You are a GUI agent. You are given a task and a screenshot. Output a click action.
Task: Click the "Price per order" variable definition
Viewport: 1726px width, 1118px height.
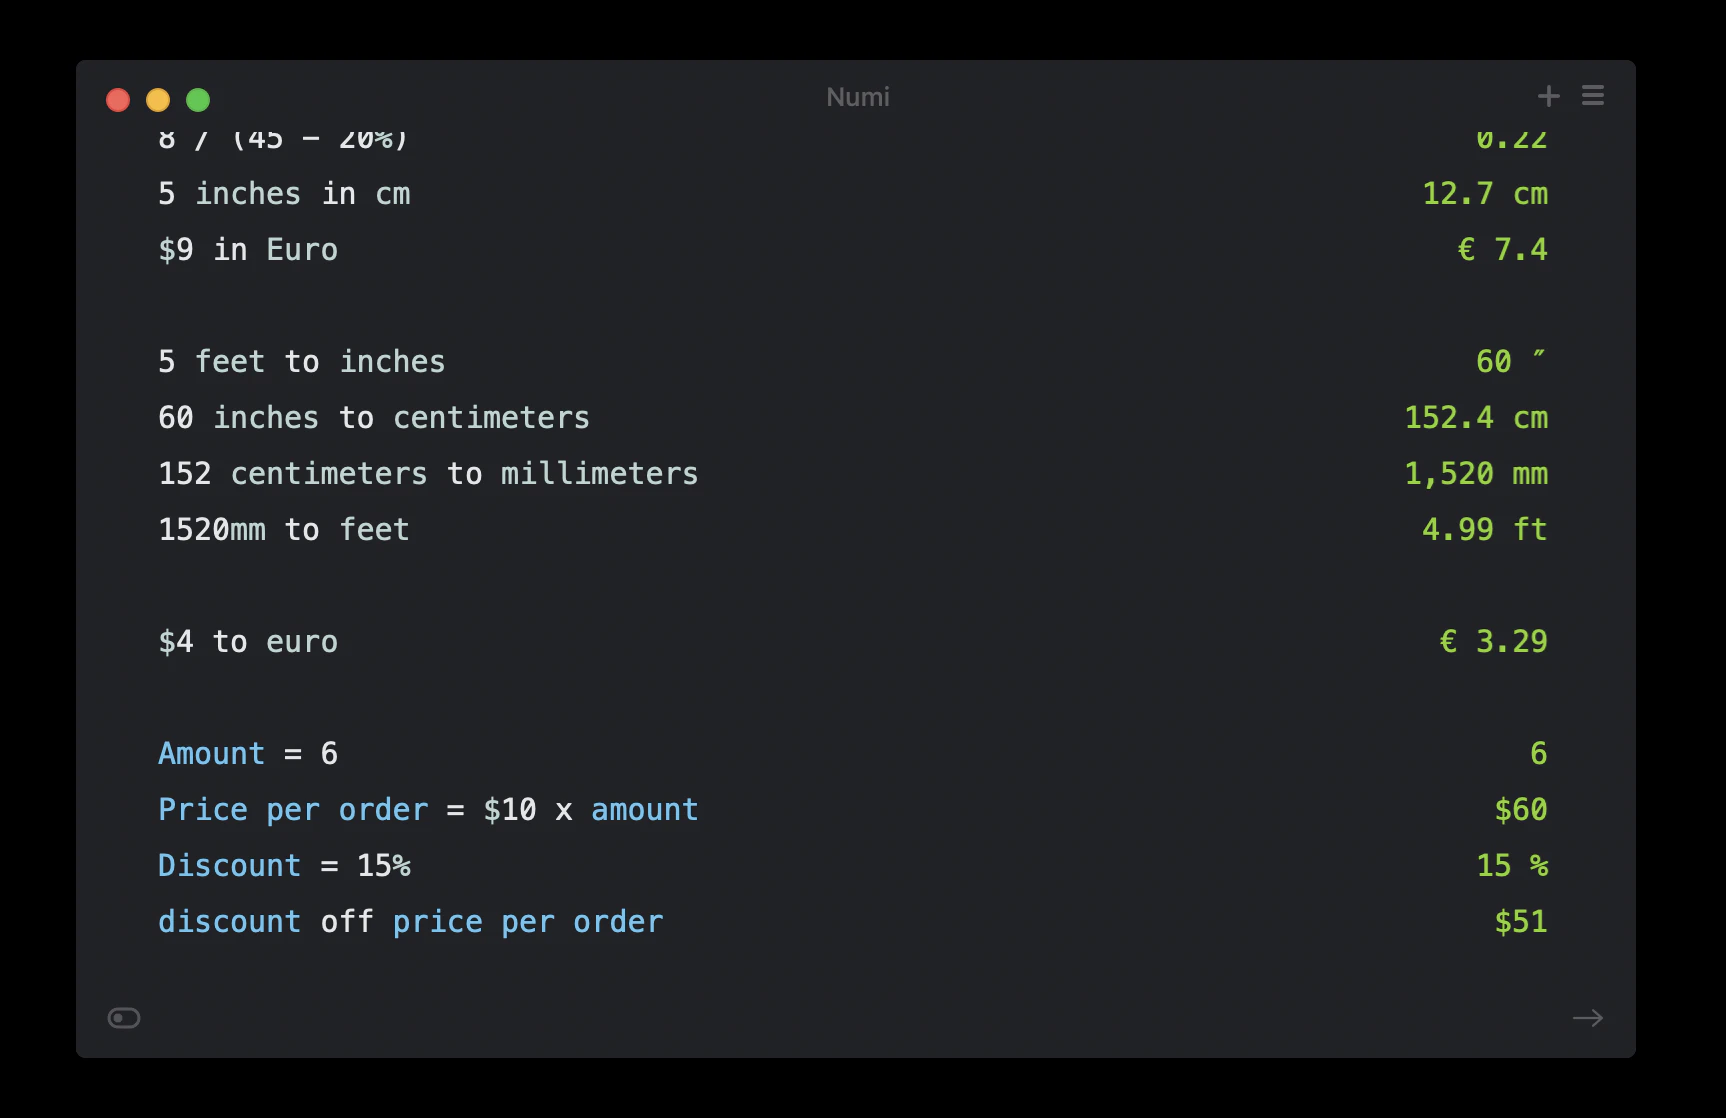pyautogui.click(x=292, y=810)
